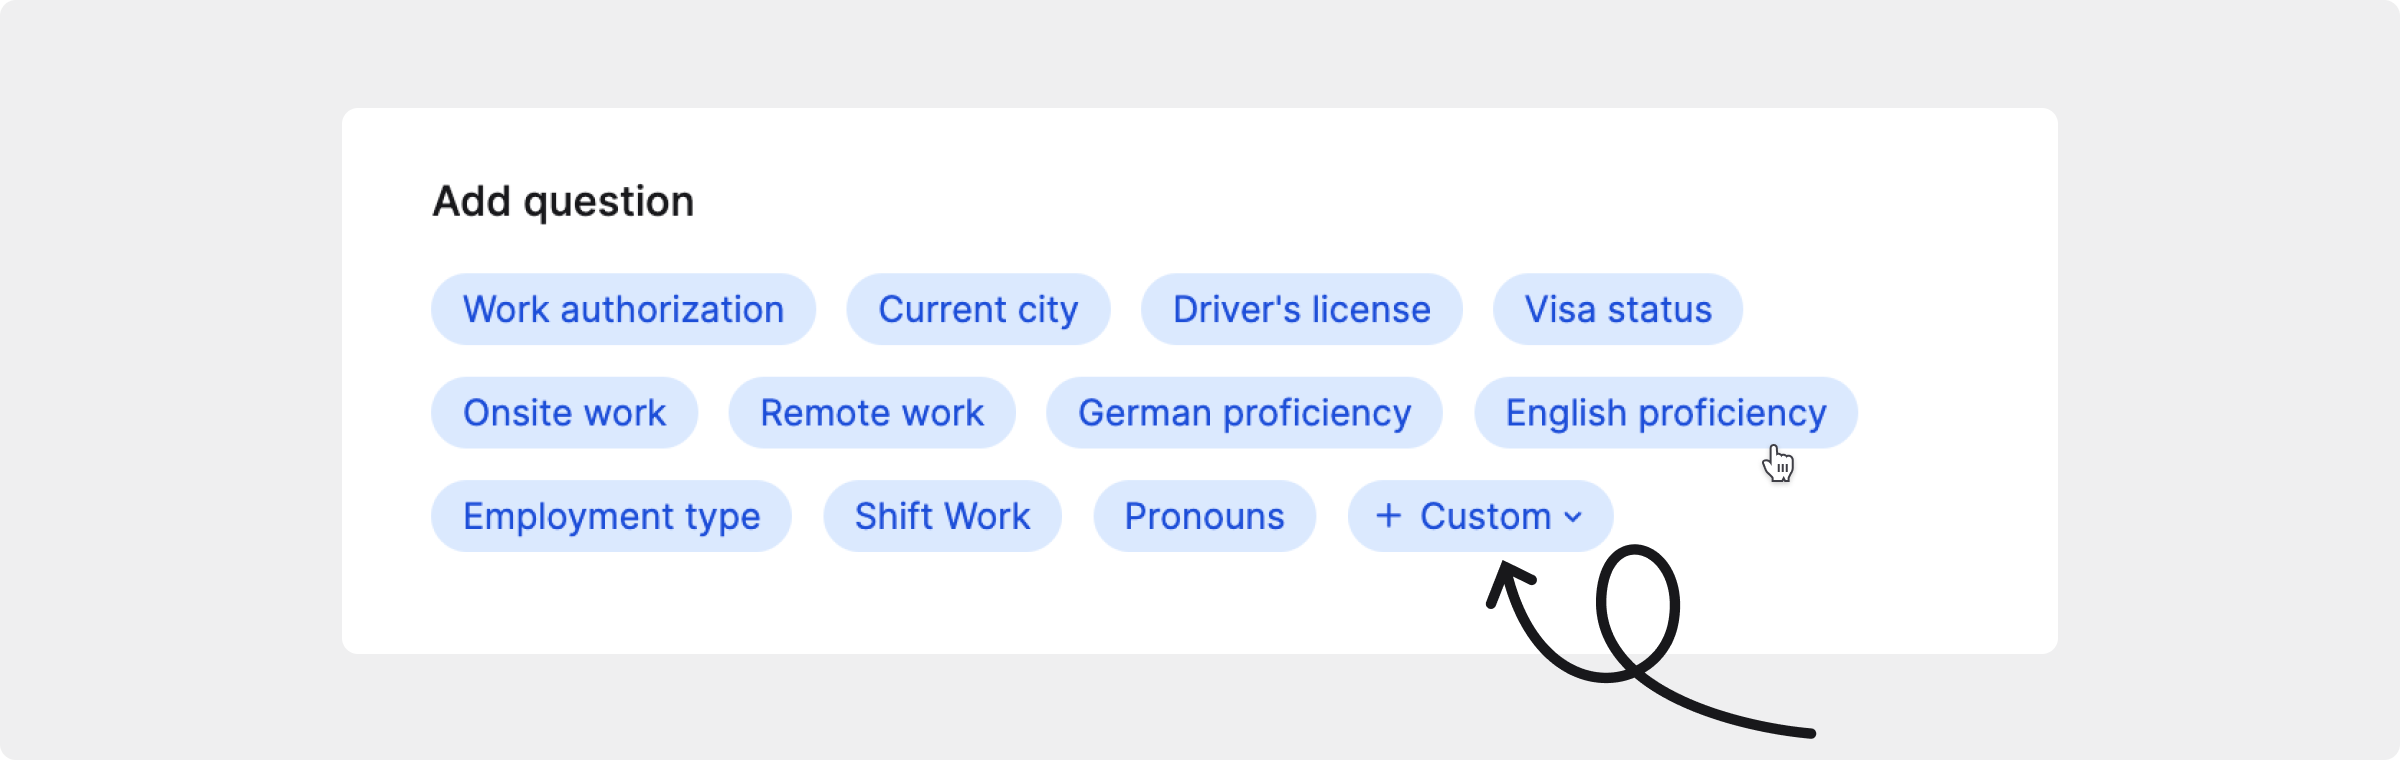Add the Onsite work question
The image size is (2400, 760).
coord(564,413)
